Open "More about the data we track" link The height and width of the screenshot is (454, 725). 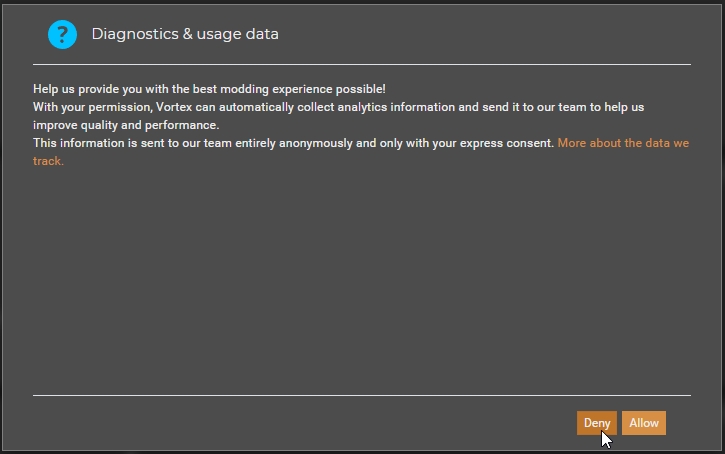[622, 144]
